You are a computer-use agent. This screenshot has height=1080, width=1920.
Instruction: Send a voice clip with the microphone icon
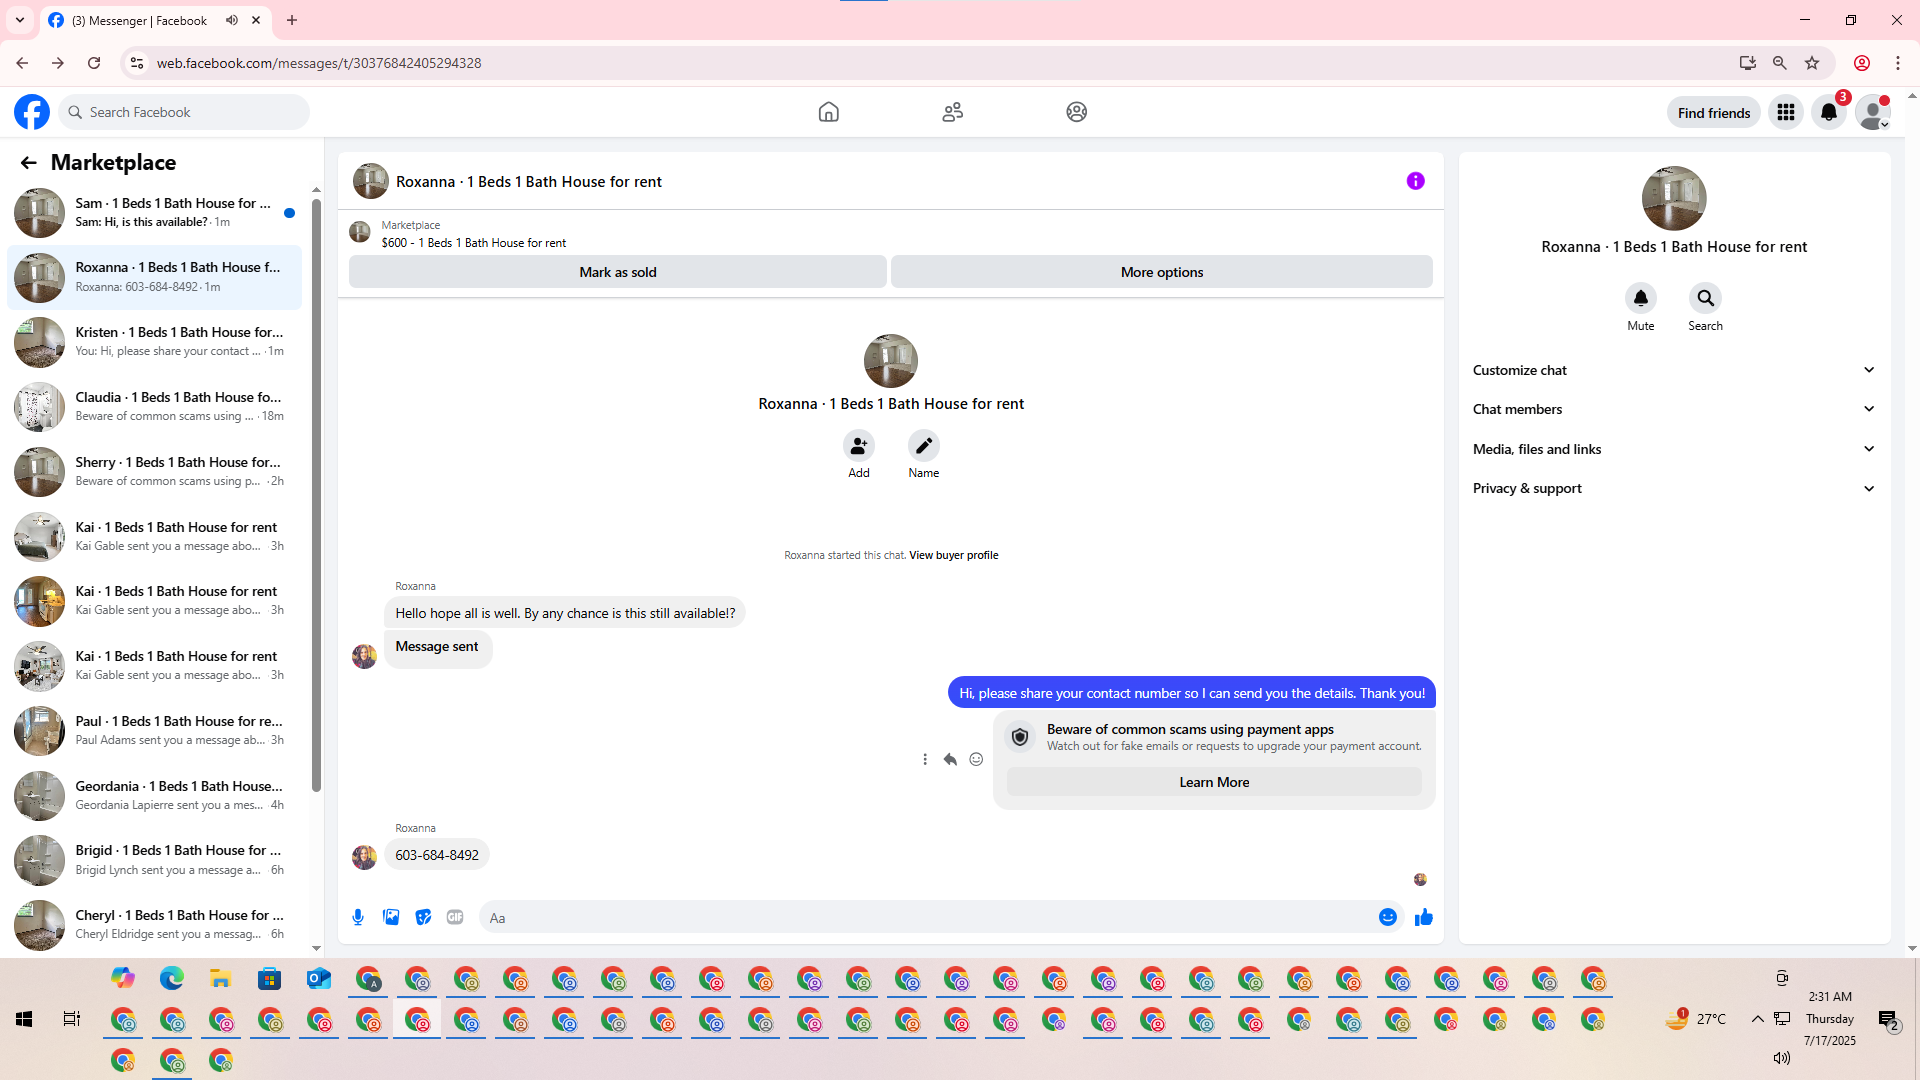click(358, 917)
